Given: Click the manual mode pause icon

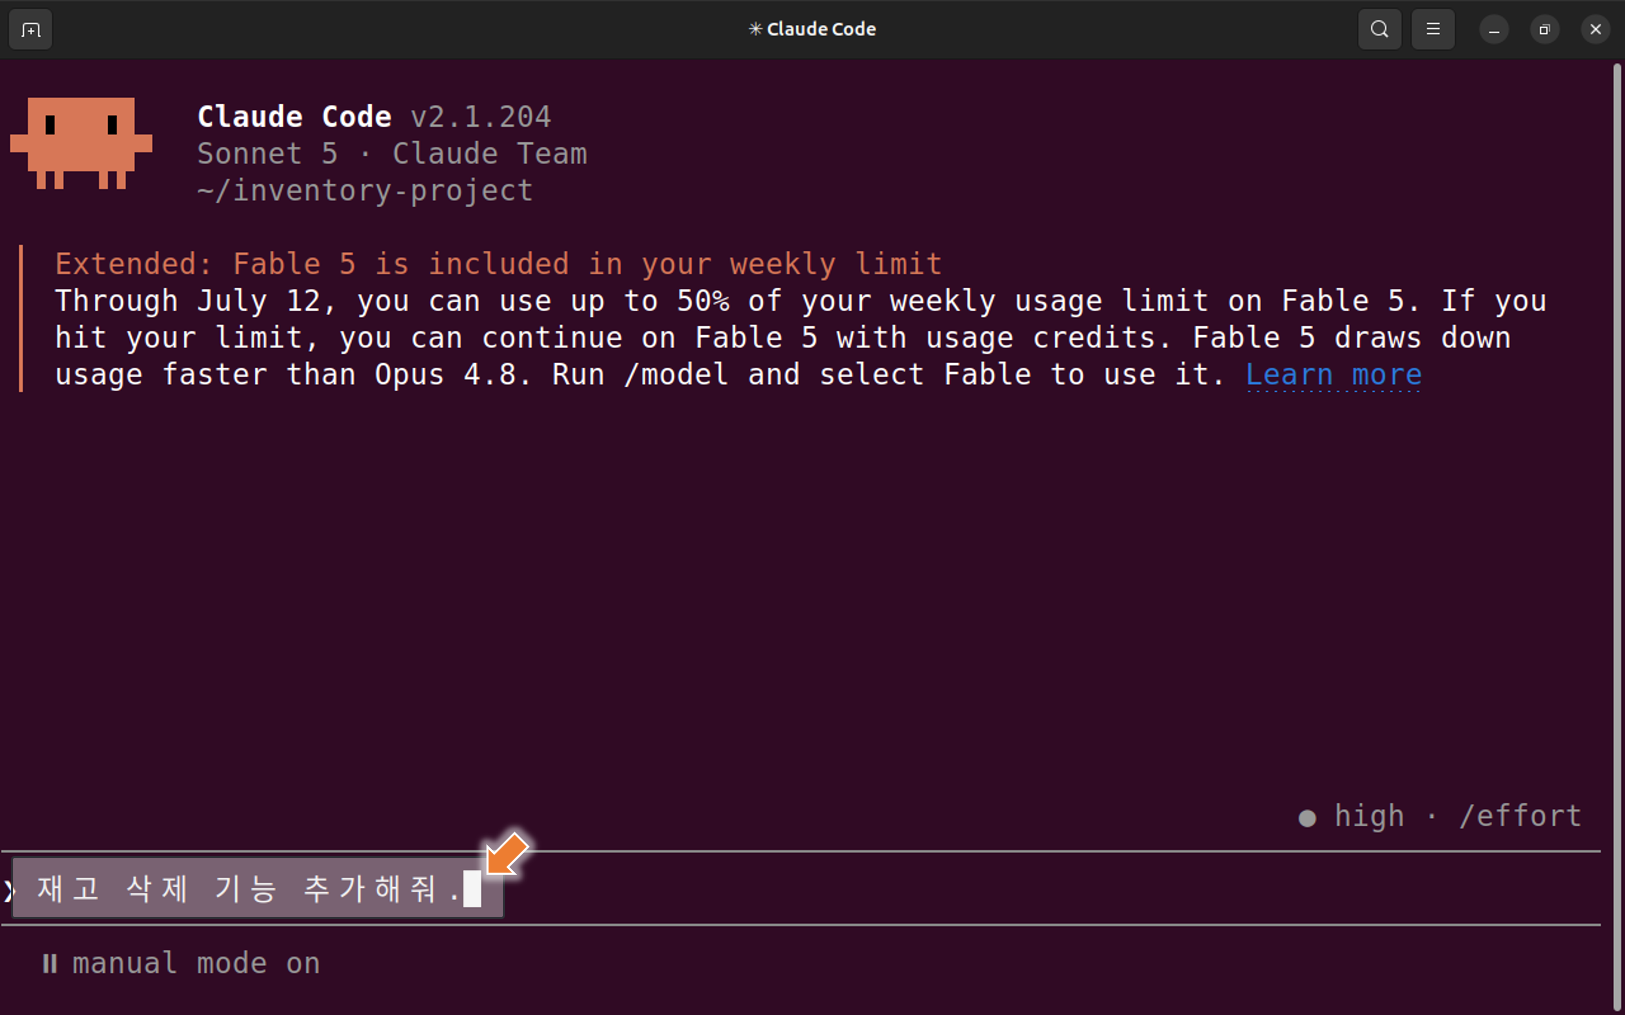Looking at the screenshot, I should click(x=50, y=963).
